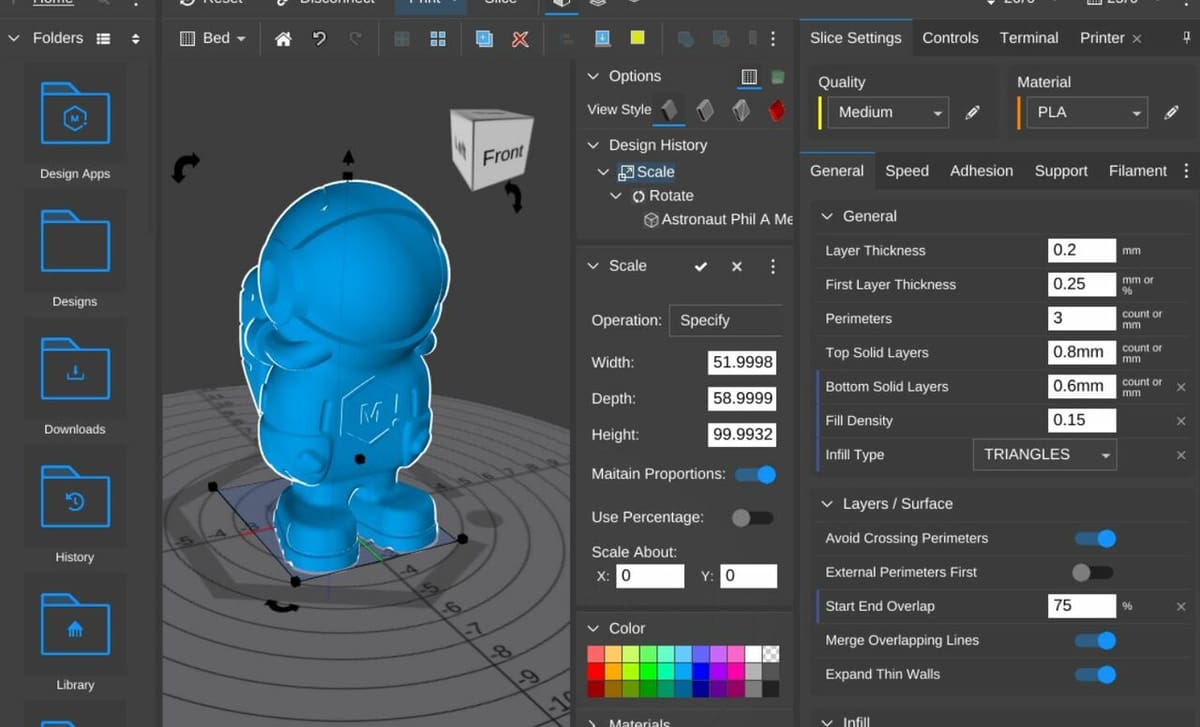Switch to the Terminal tab
The image size is (1200, 727).
click(x=1029, y=38)
